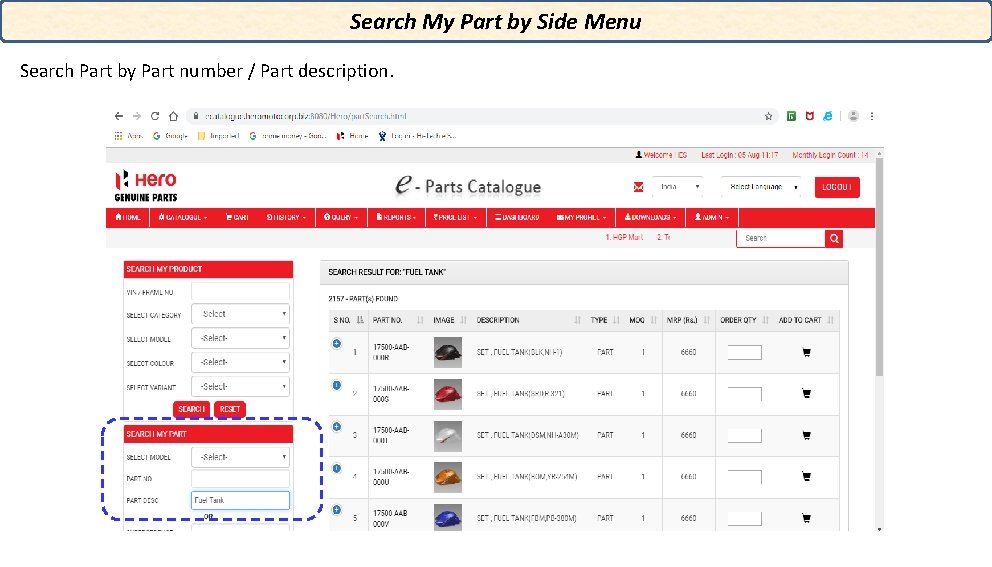Click the blue IE extension icon
This screenshot has width=992, height=567.
(x=828, y=116)
